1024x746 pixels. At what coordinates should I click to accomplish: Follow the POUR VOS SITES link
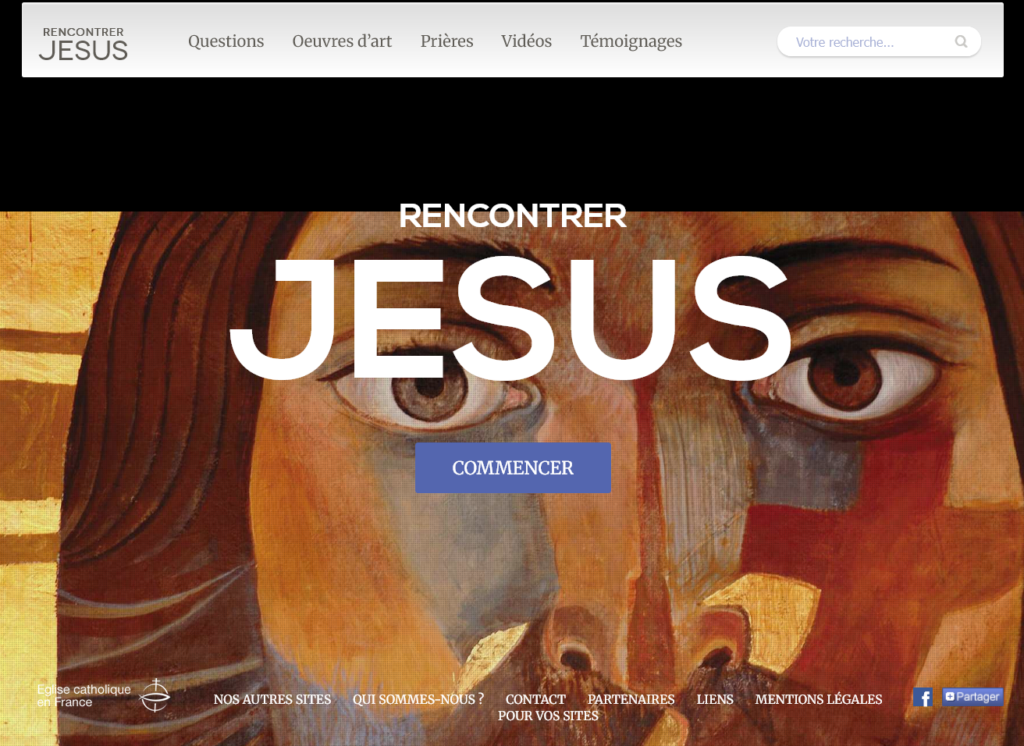(548, 716)
